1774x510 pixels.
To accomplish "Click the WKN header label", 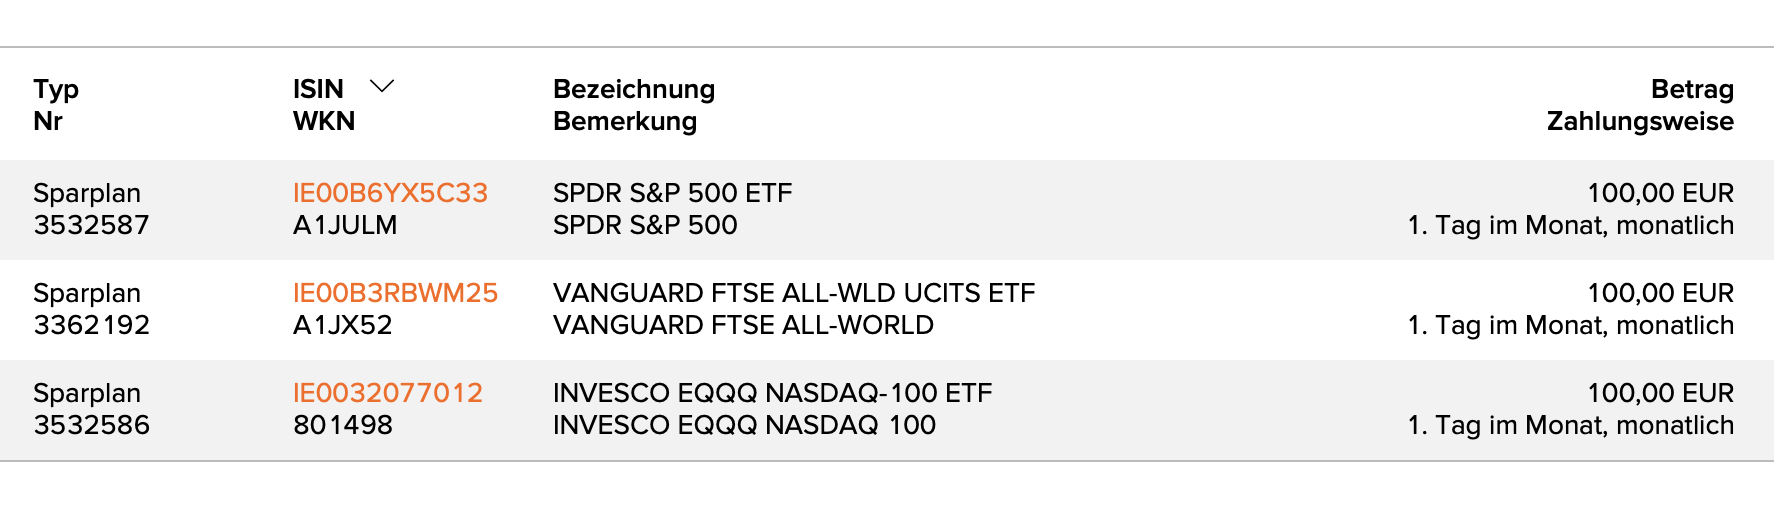I will (x=324, y=121).
